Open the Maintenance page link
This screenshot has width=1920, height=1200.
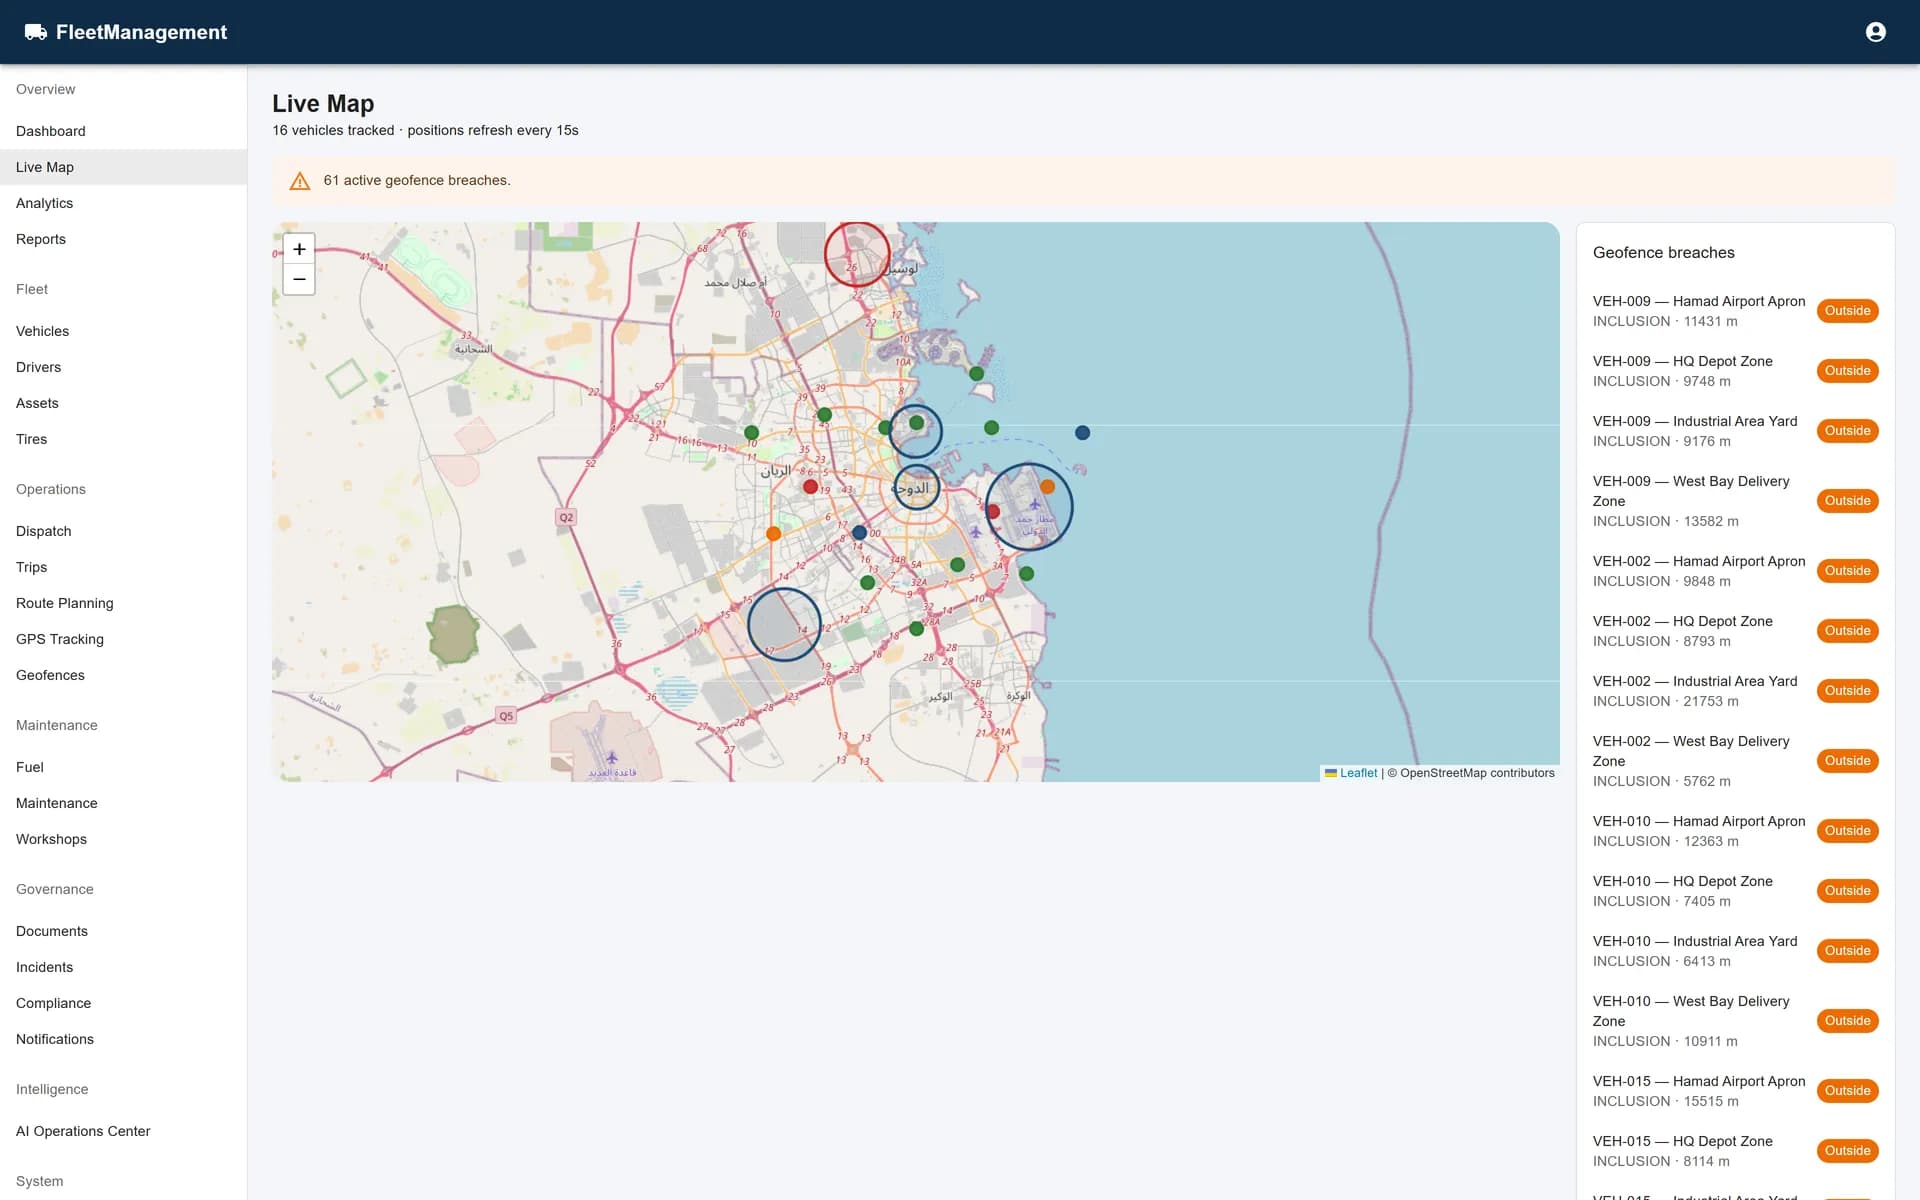click(x=123, y=803)
